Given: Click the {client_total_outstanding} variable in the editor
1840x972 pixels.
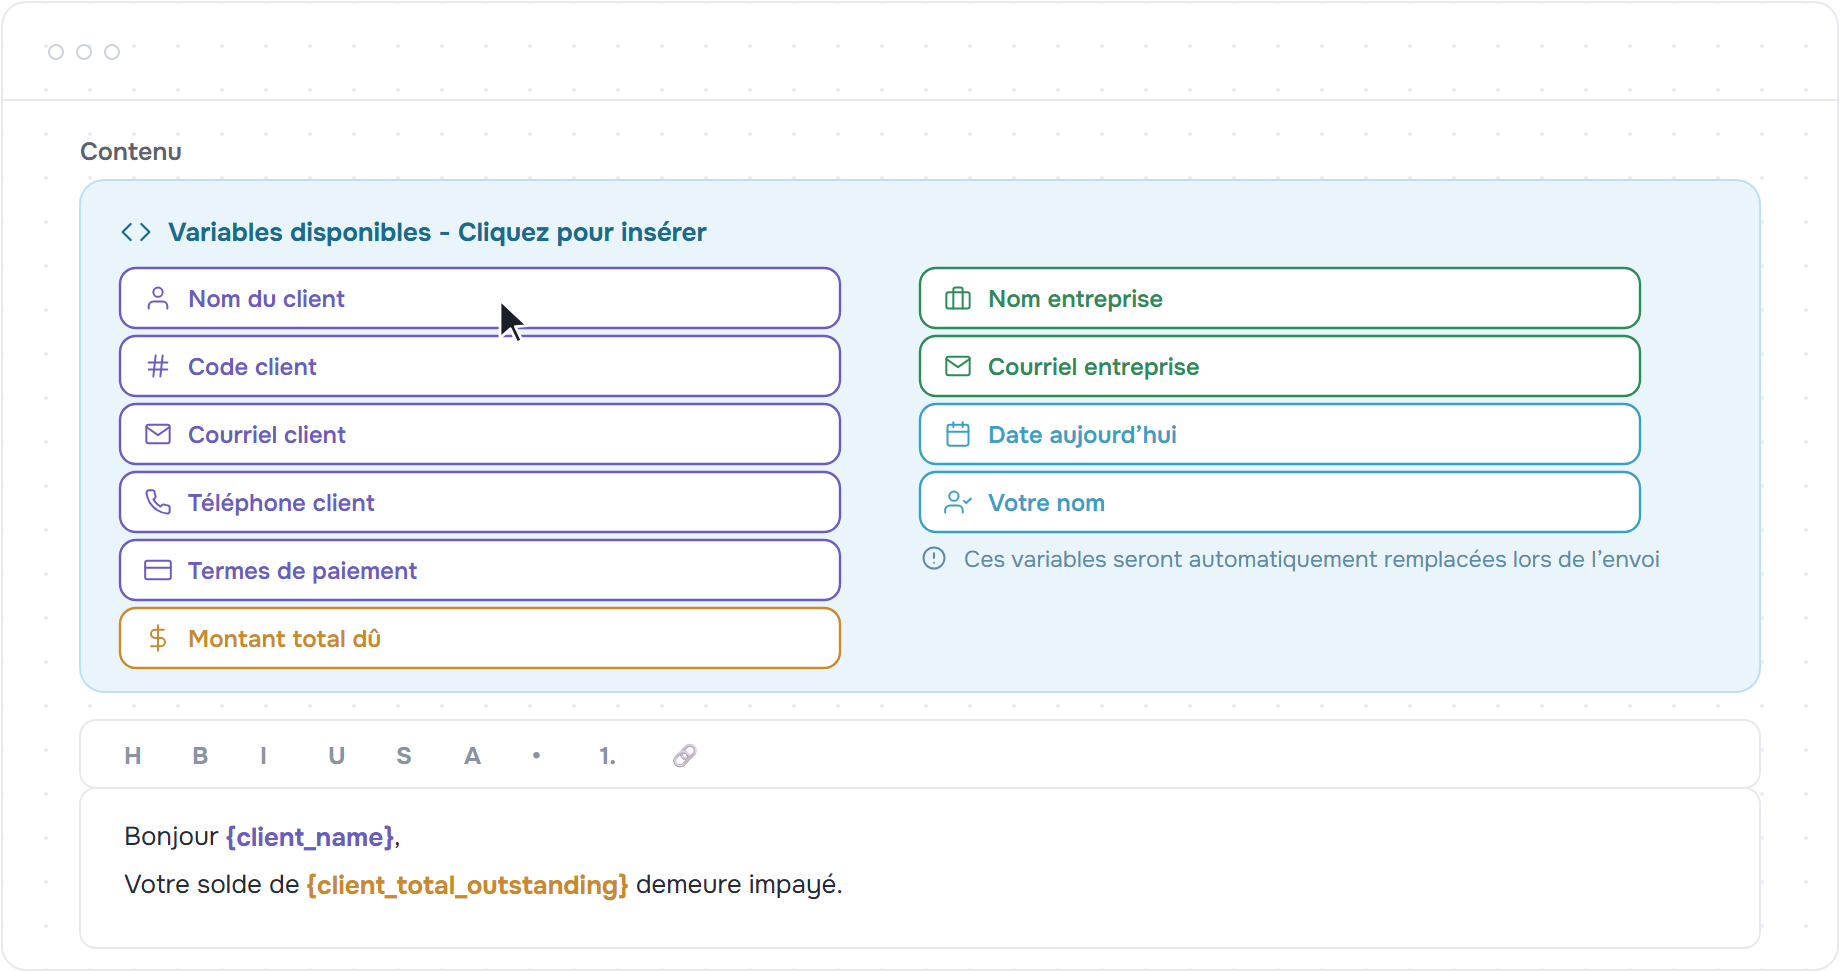Looking at the screenshot, I should click(467, 885).
